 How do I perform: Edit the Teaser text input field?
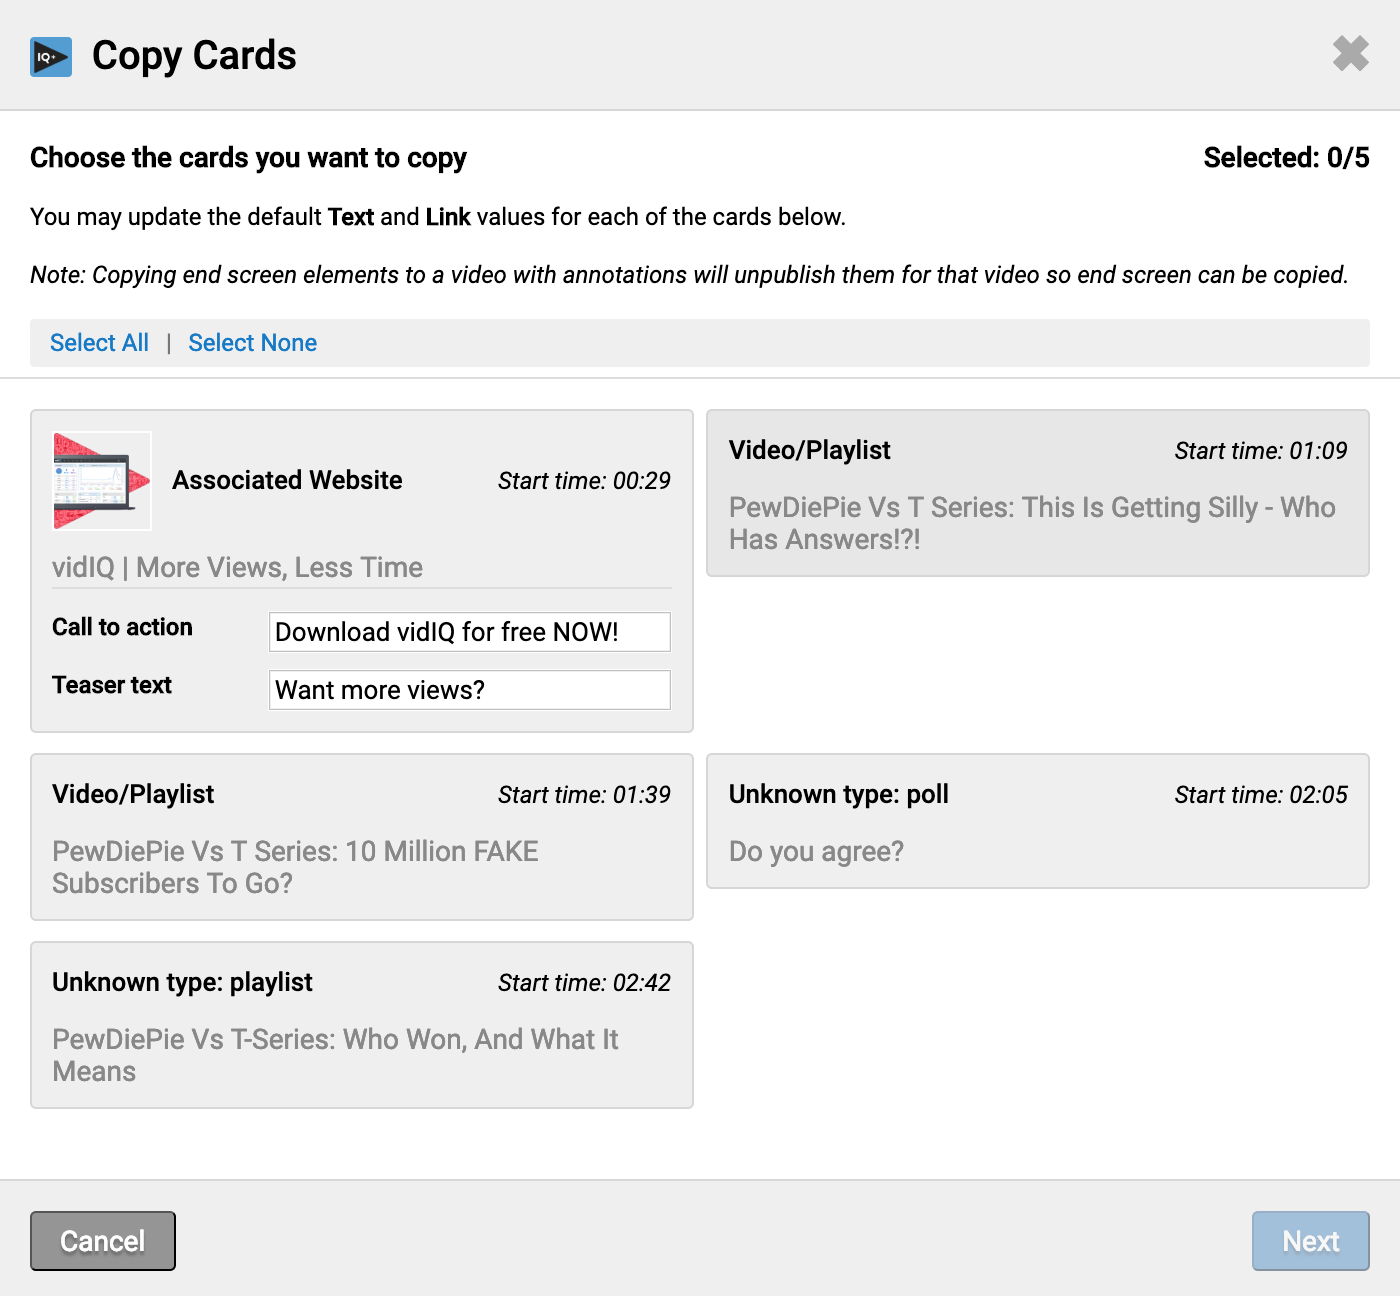point(470,690)
